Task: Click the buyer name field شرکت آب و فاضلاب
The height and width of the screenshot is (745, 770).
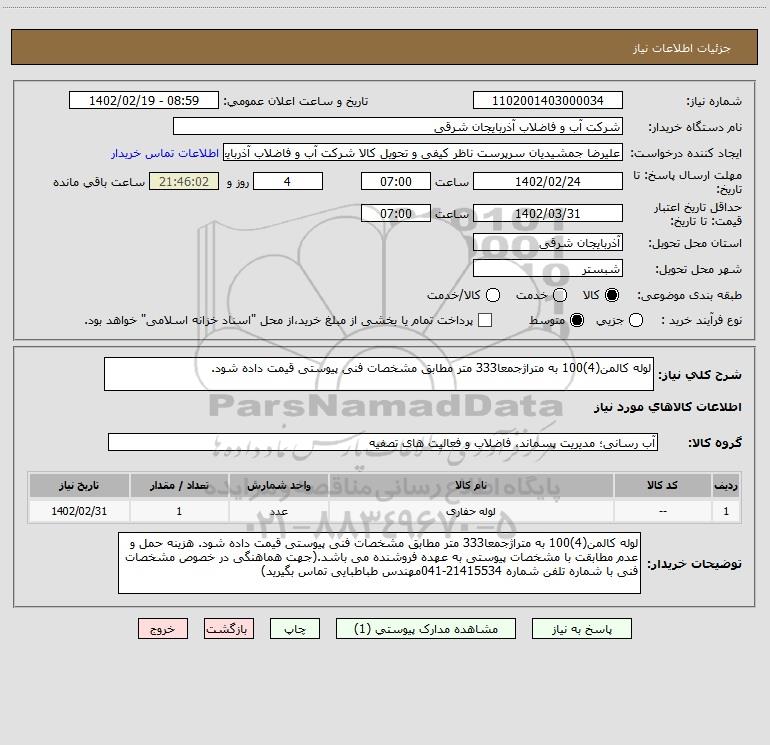Action: 398,127
